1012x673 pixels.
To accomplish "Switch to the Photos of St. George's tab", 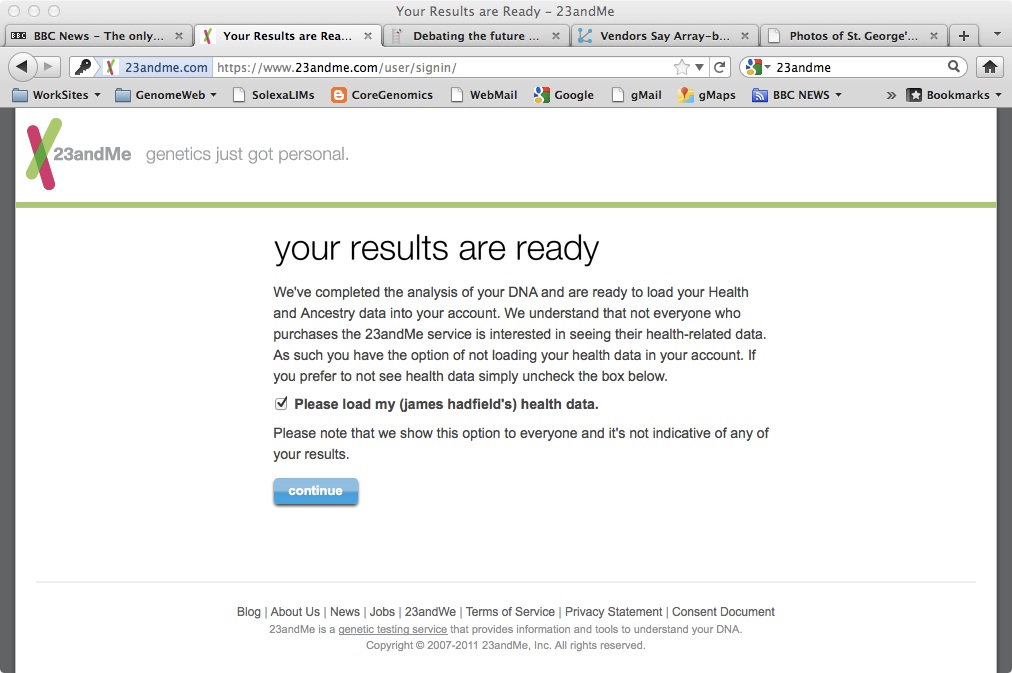I will coord(853,36).
